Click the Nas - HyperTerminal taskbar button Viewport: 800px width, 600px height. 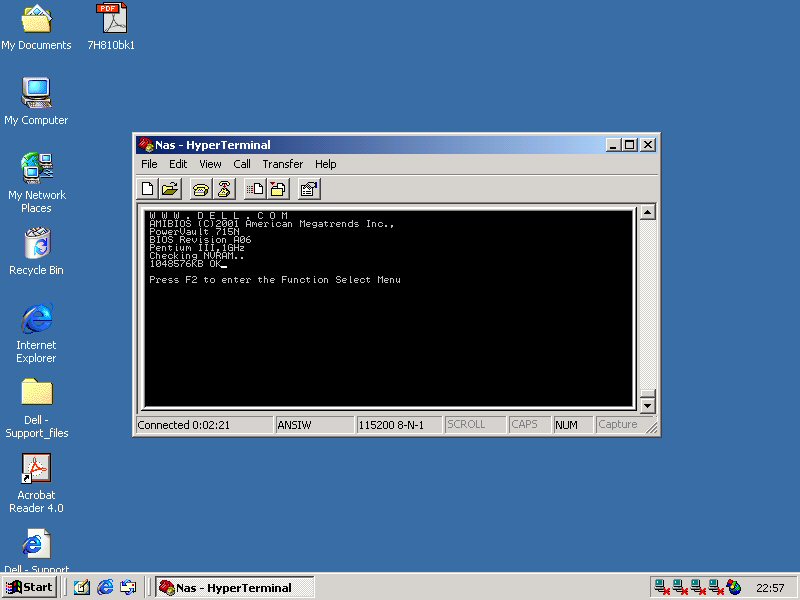(x=235, y=587)
